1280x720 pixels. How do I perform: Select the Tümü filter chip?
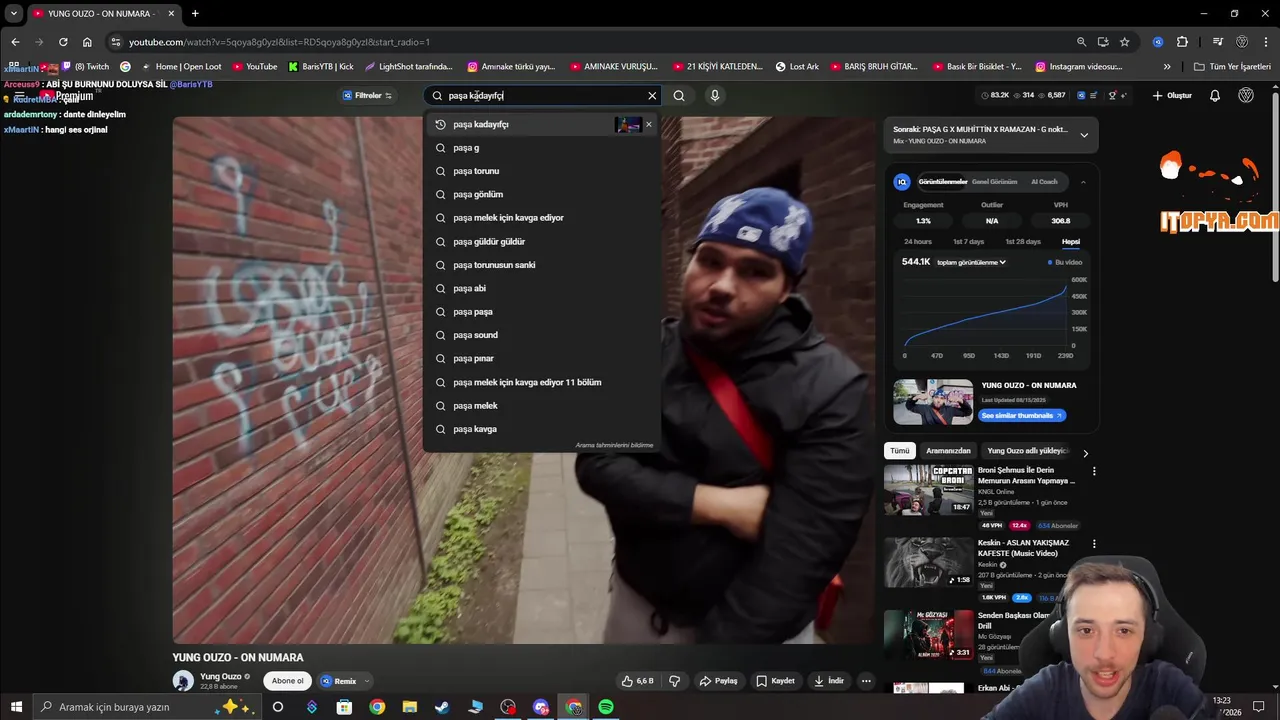pyautogui.click(x=900, y=451)
